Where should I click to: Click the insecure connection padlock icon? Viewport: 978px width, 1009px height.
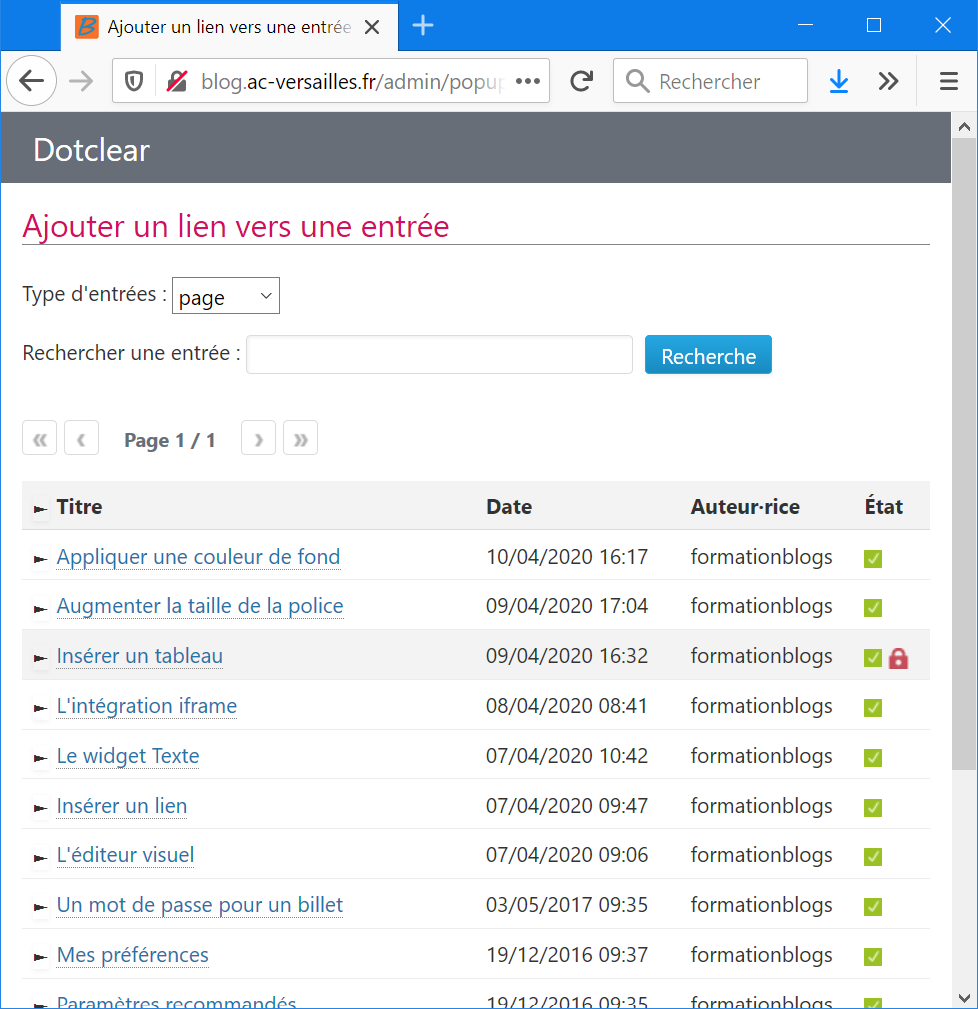177,82
